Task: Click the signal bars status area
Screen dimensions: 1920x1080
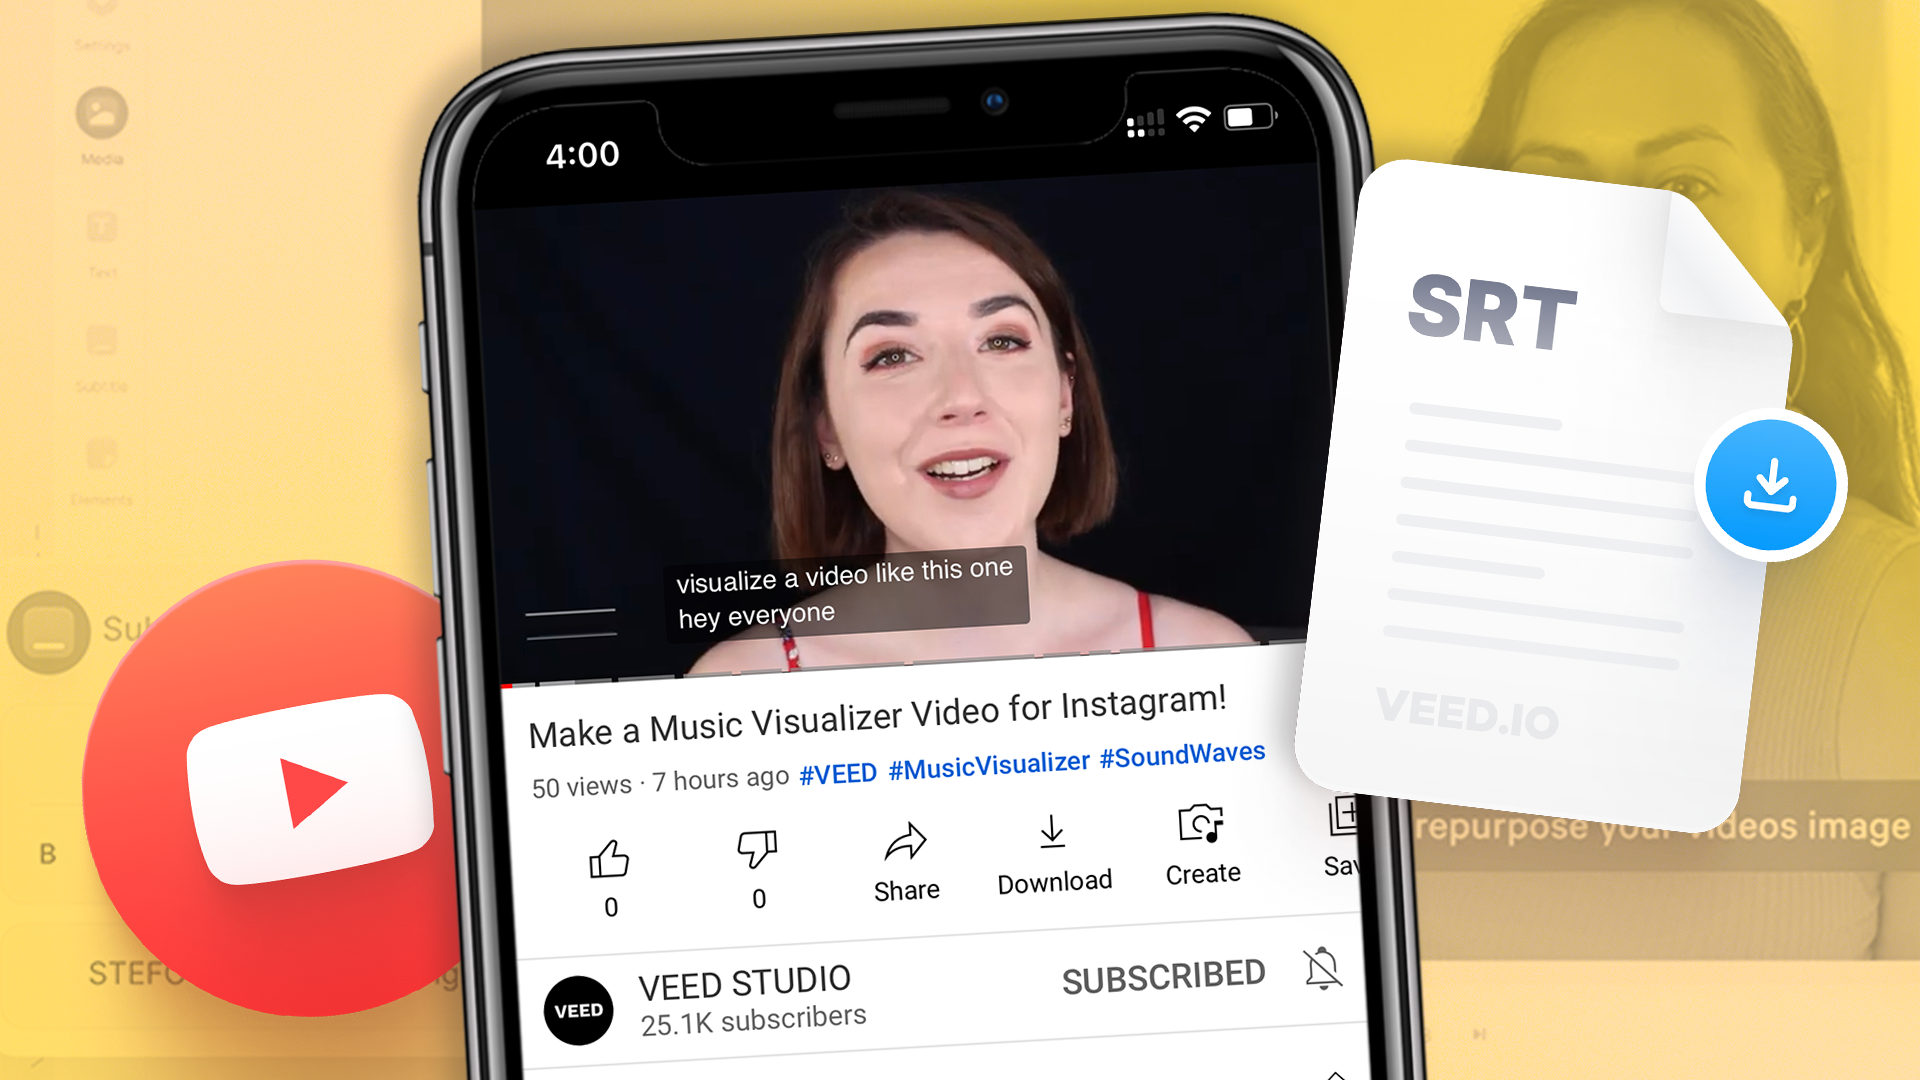Action: pyautogui.click(x=1139, y=127)
